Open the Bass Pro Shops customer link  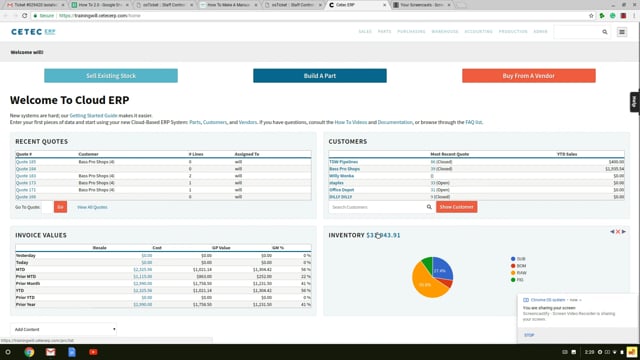pyautogui.click(x=344, y=169)
